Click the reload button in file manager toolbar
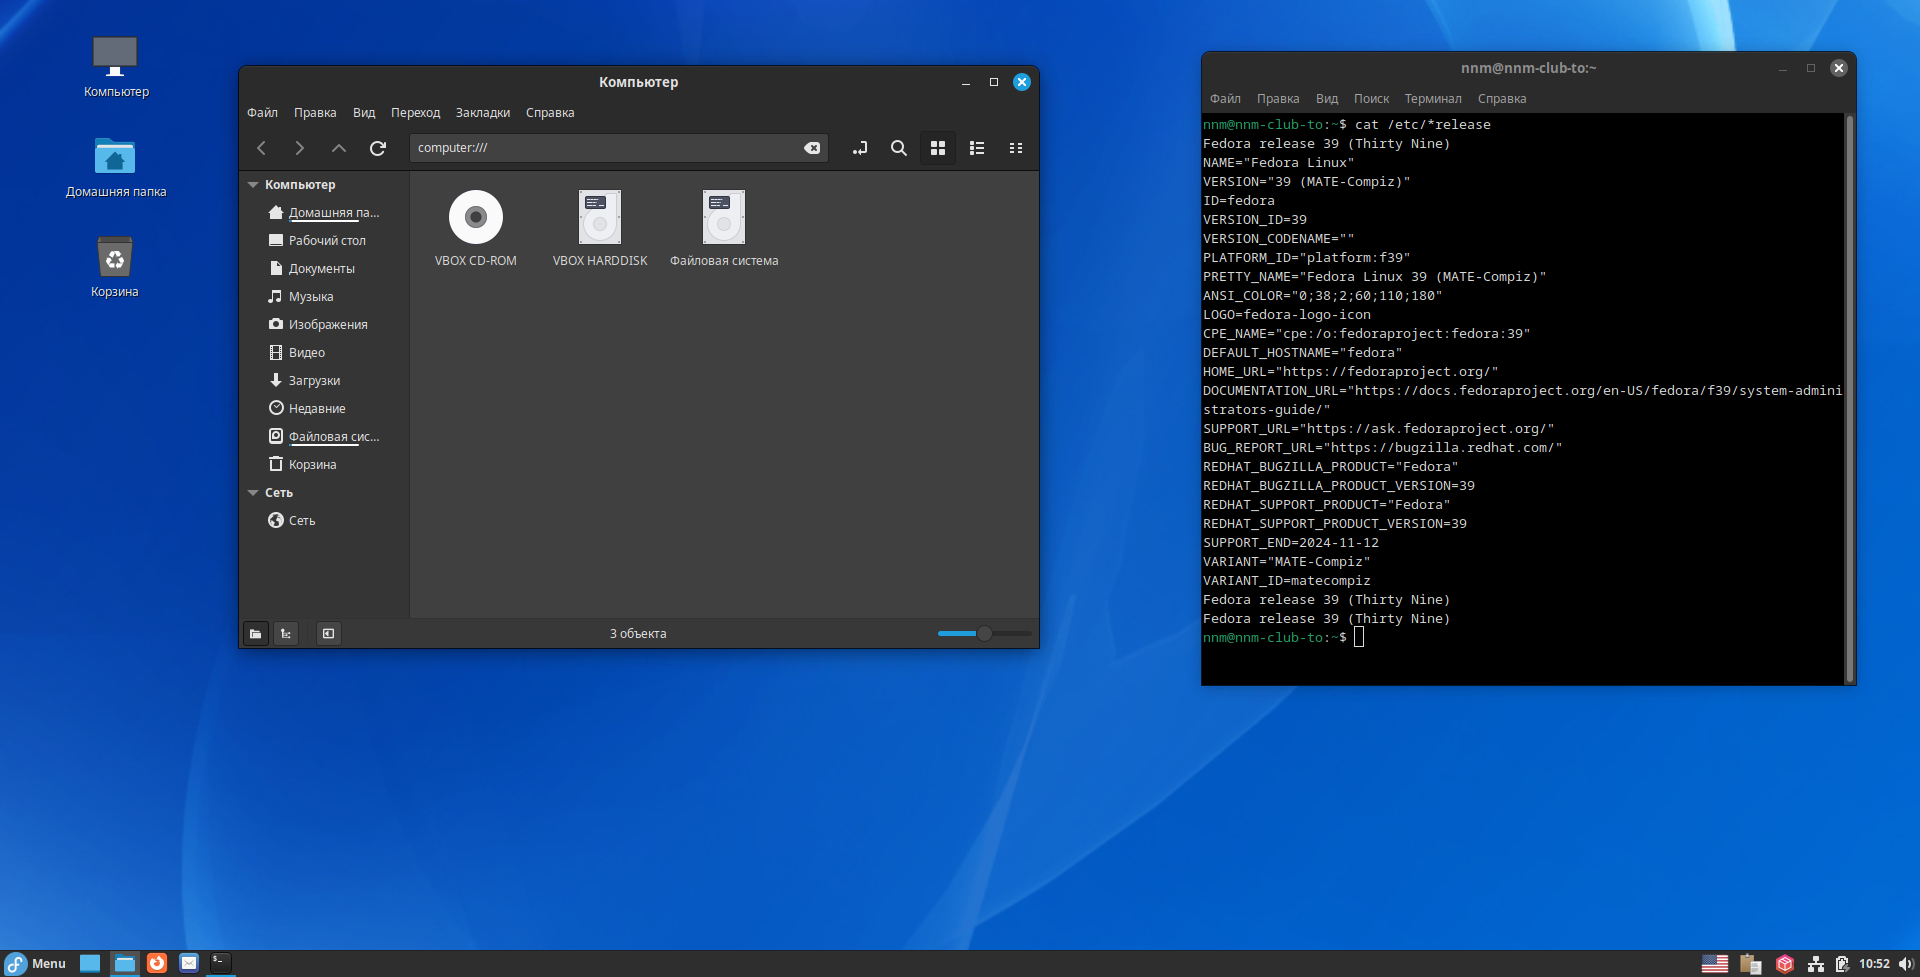 (x=377, y=148)
